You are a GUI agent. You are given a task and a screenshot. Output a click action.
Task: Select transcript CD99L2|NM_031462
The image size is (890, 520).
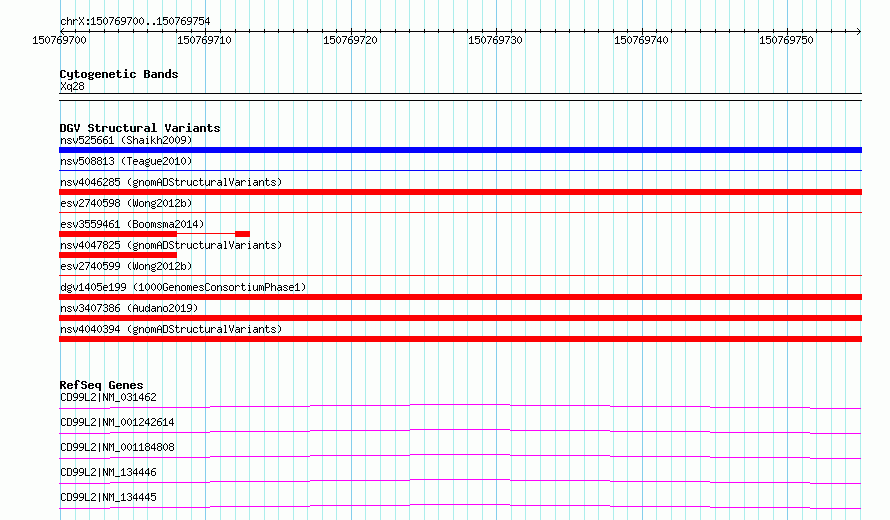coord(108,397)
